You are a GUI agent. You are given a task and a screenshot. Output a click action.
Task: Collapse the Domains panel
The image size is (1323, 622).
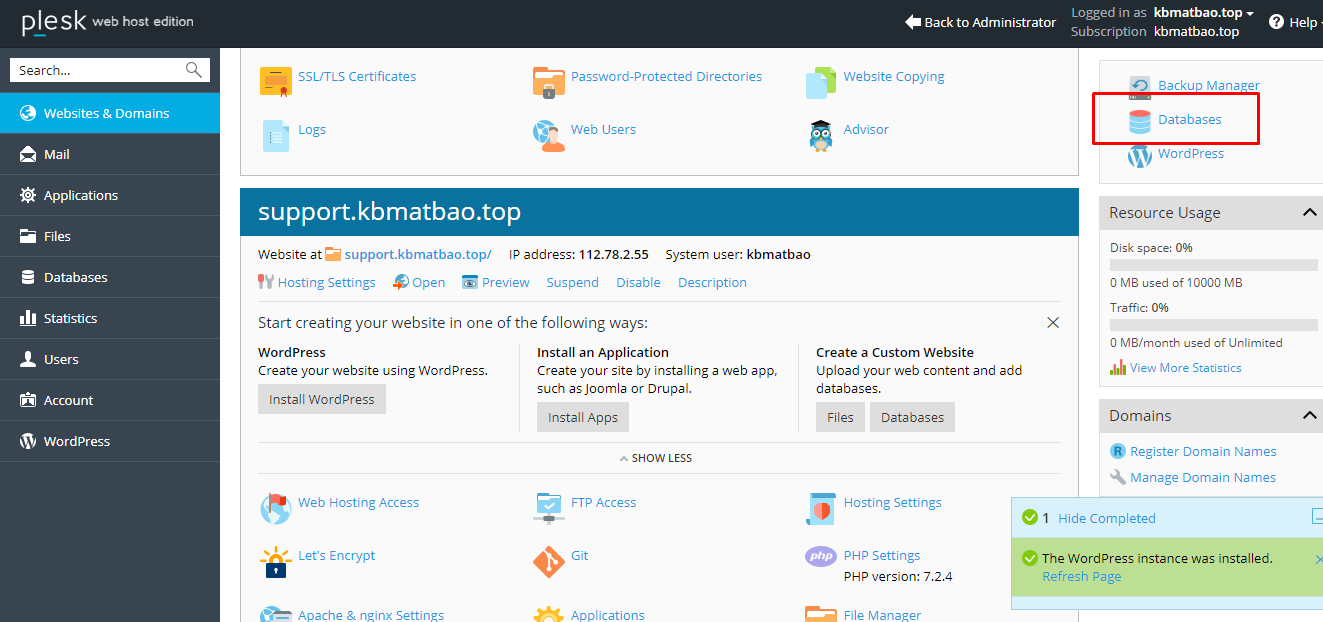1308,416
